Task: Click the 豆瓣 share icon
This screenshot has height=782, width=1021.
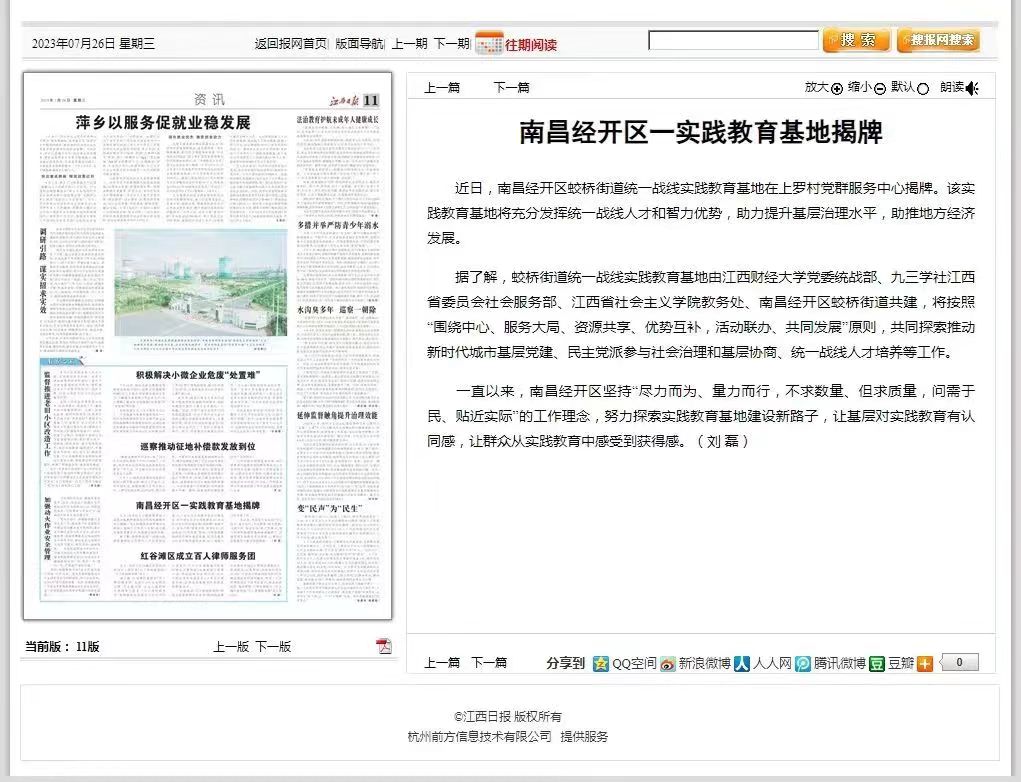Action: click(x=876, y=663)
